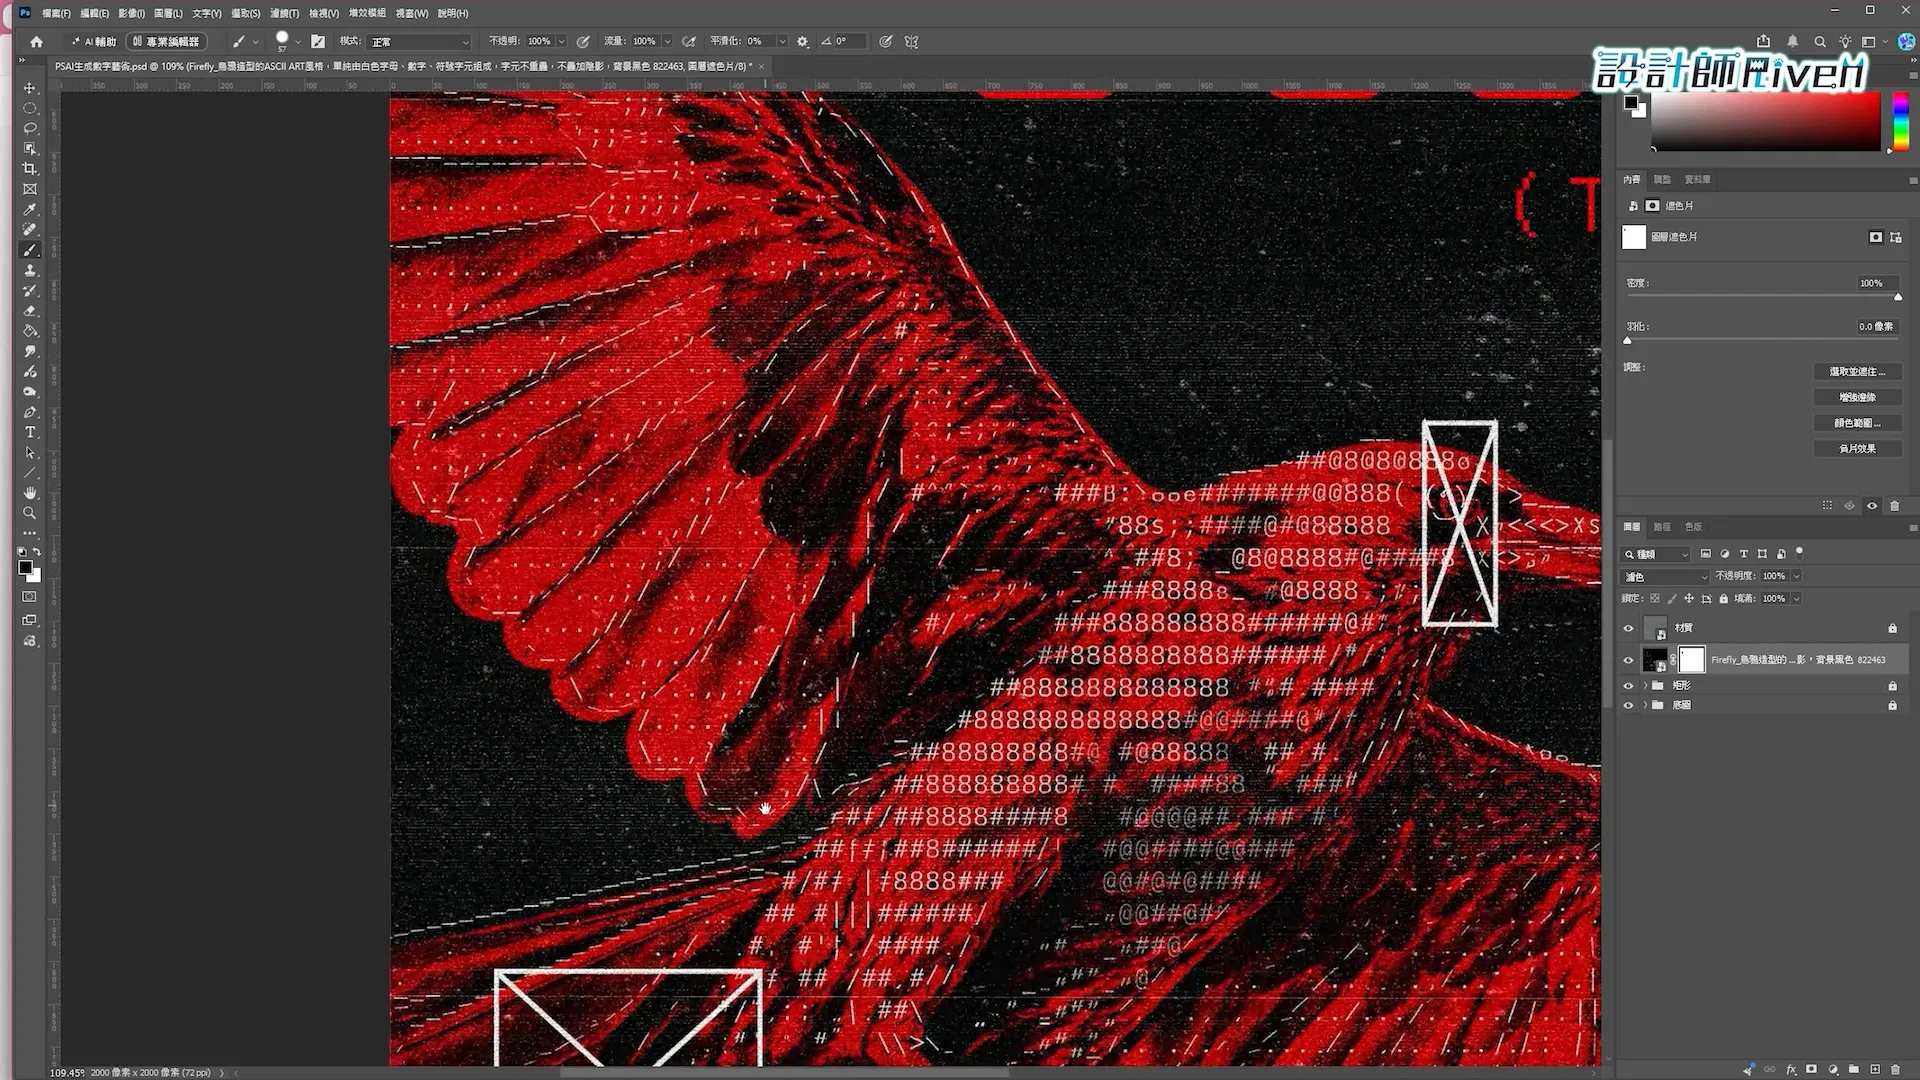The height and width of the screenshot is (1080, 1920).
Task: Select the Eyedropper tool
Action: tap(30, 209)
